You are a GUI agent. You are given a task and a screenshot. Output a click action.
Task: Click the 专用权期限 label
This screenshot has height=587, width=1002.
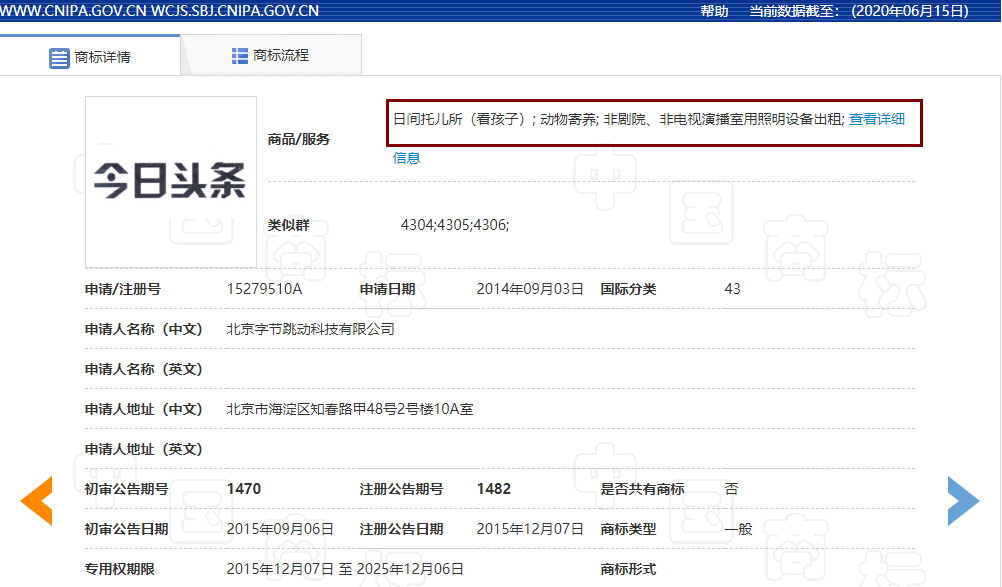pyautogui.click(x=119, y=569)
